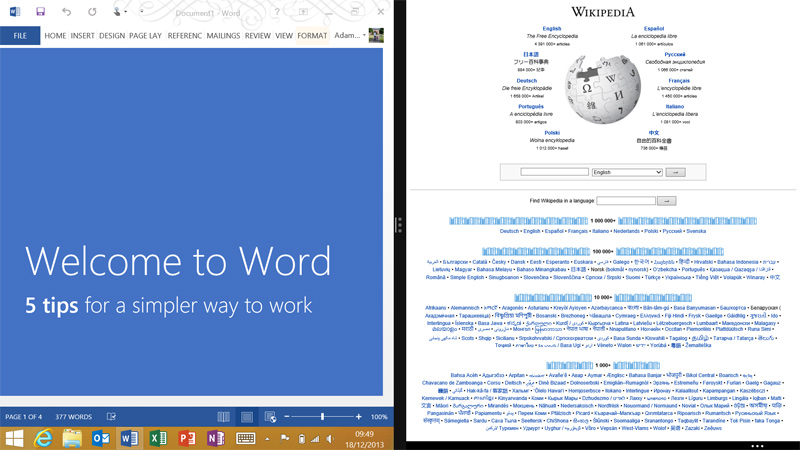
Task: Save the document with the Save icon
Action: click(40, 11)
